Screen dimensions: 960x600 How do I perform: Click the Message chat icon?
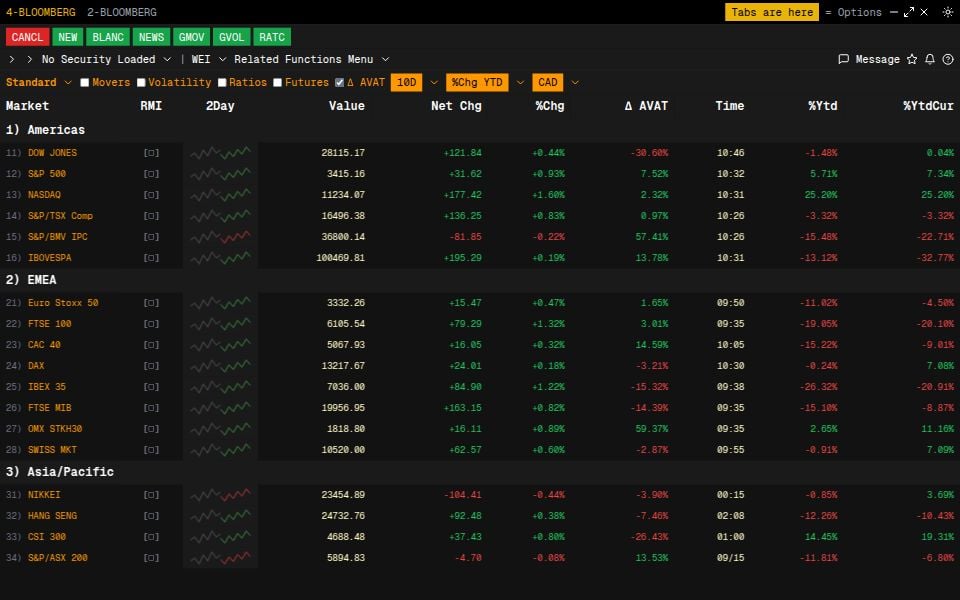pos(845,59)
